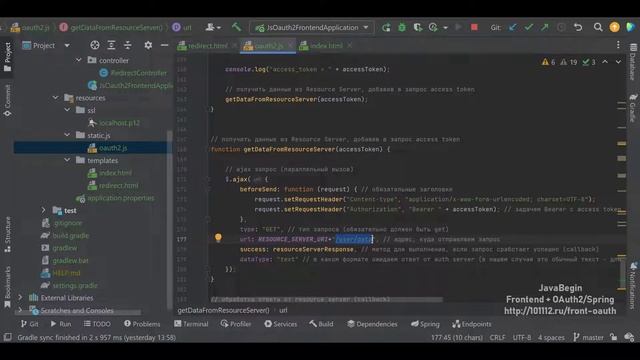Click the profiler run icon in toolbar

coord(433,27)
